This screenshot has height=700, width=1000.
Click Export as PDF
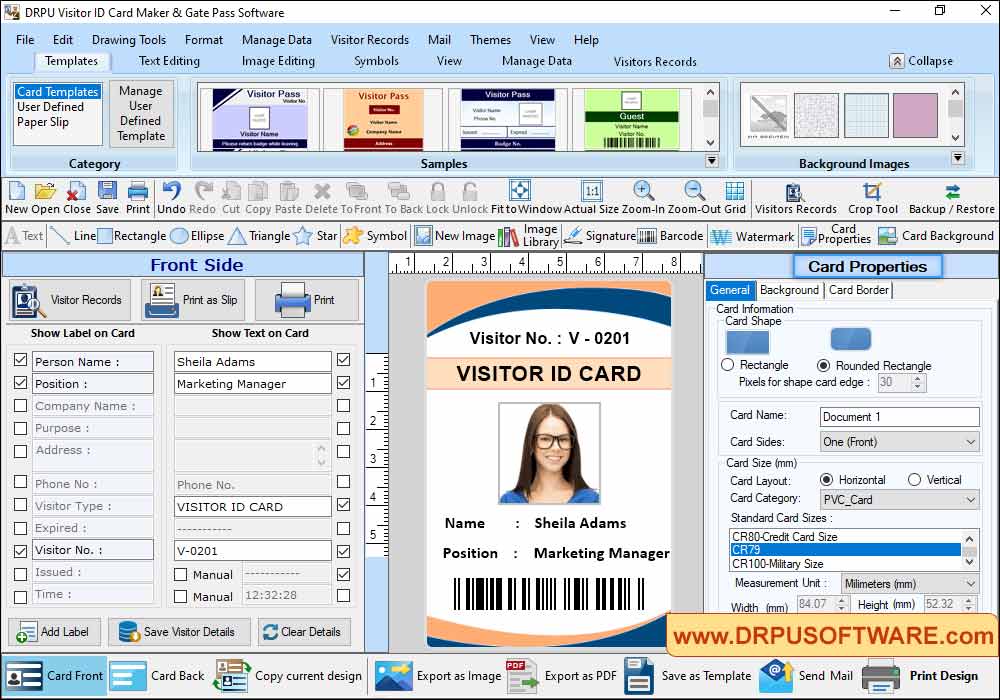coord(562,676)
